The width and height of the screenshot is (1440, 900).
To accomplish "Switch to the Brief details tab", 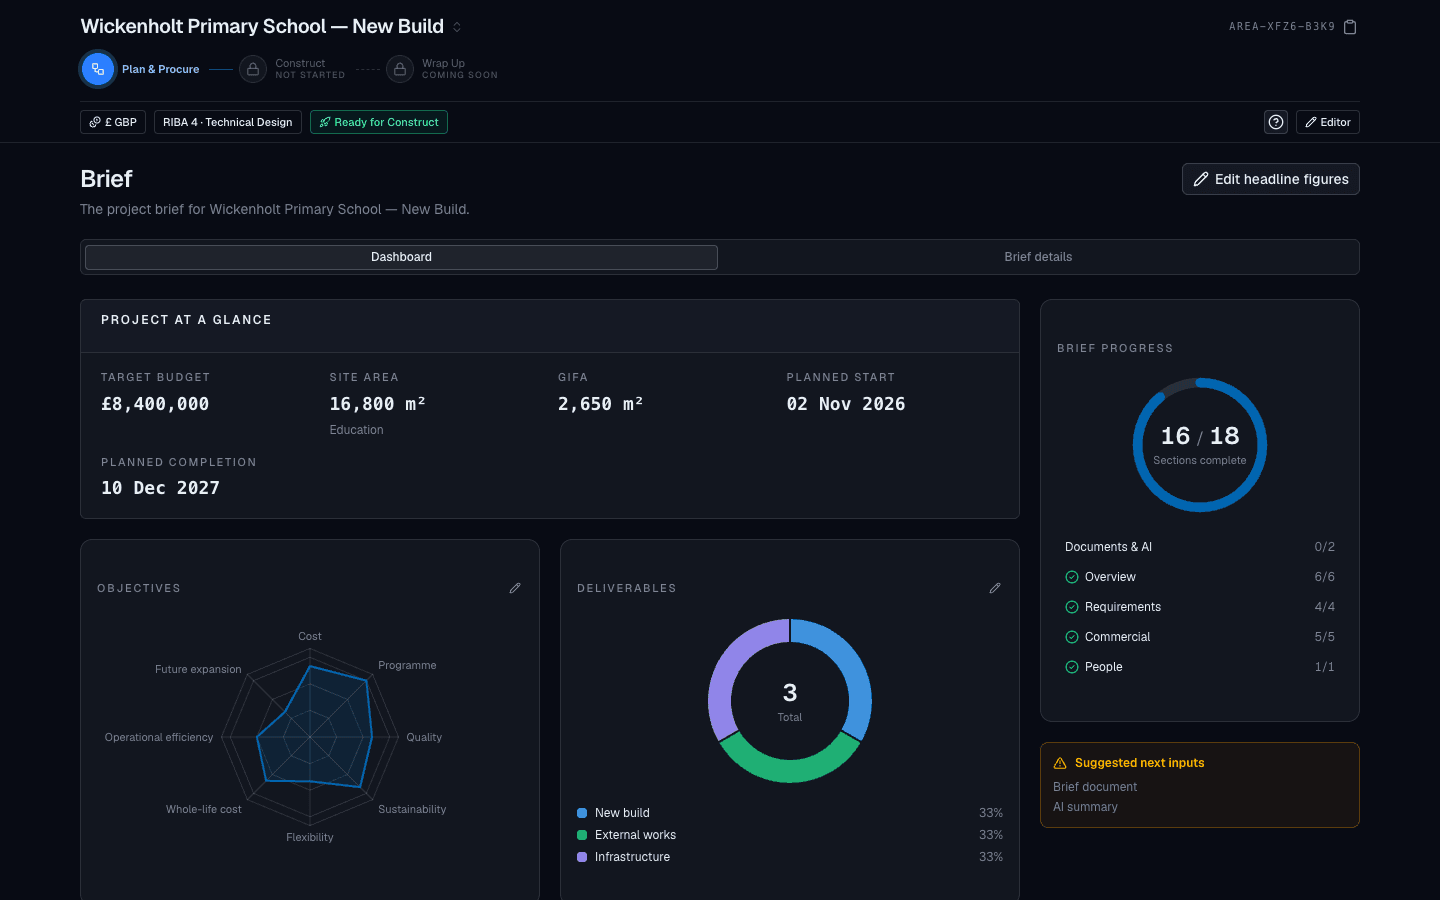I will 1038,257.
